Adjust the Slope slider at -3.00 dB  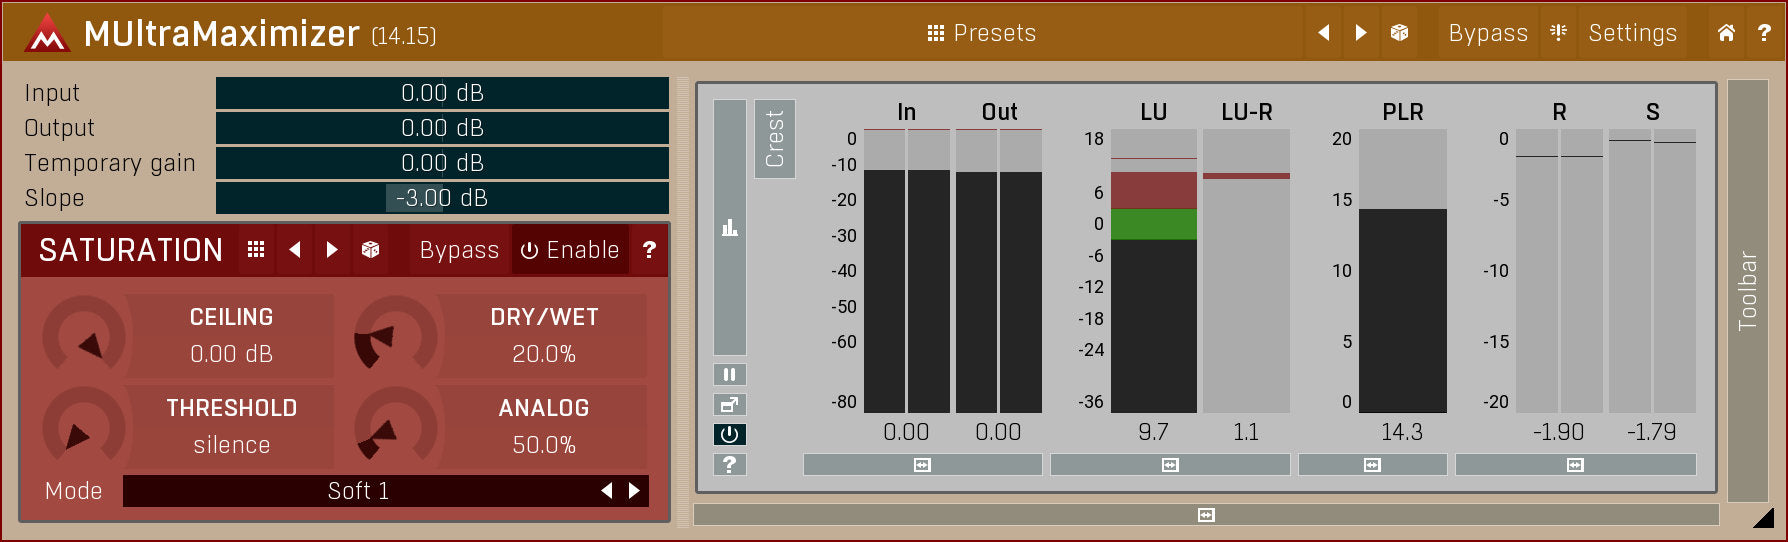(442, 198)
